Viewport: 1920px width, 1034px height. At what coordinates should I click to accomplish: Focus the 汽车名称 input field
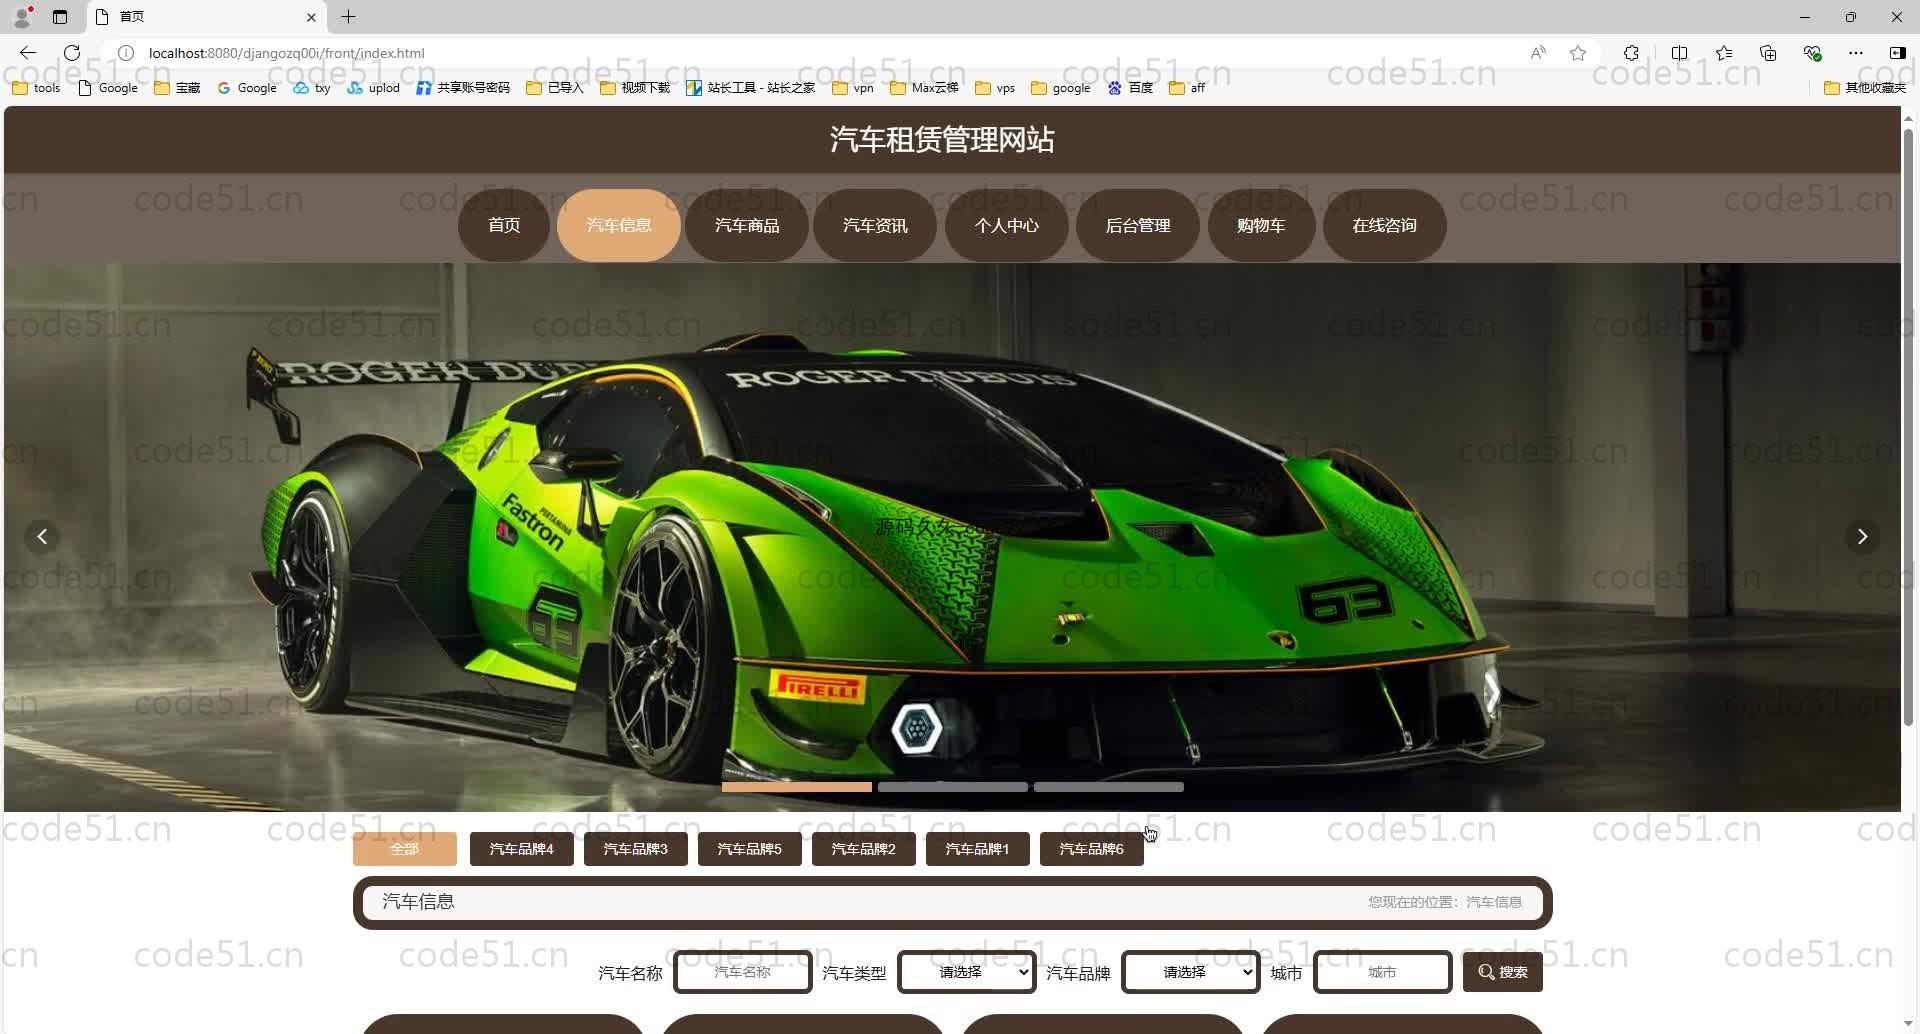point(743,972)
